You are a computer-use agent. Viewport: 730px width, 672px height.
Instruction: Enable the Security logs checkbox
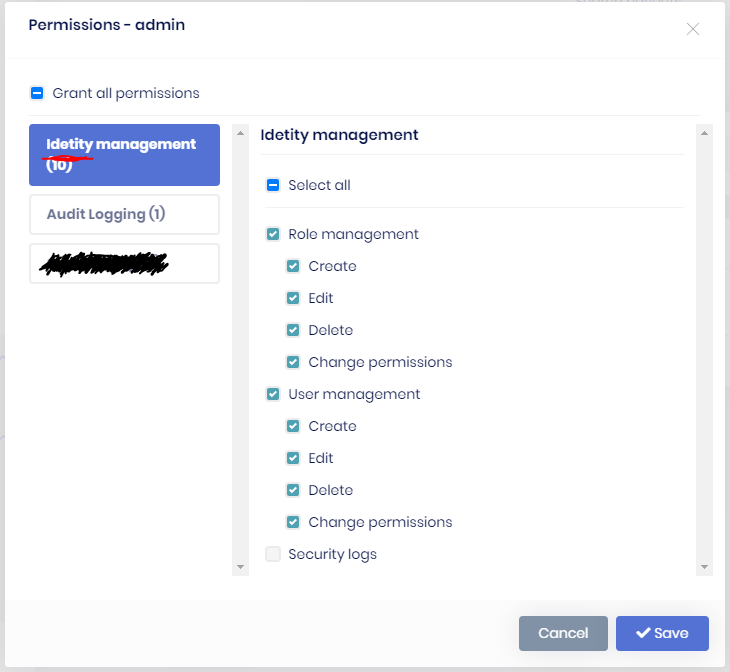pyautogui.click(x=273, y=554)
